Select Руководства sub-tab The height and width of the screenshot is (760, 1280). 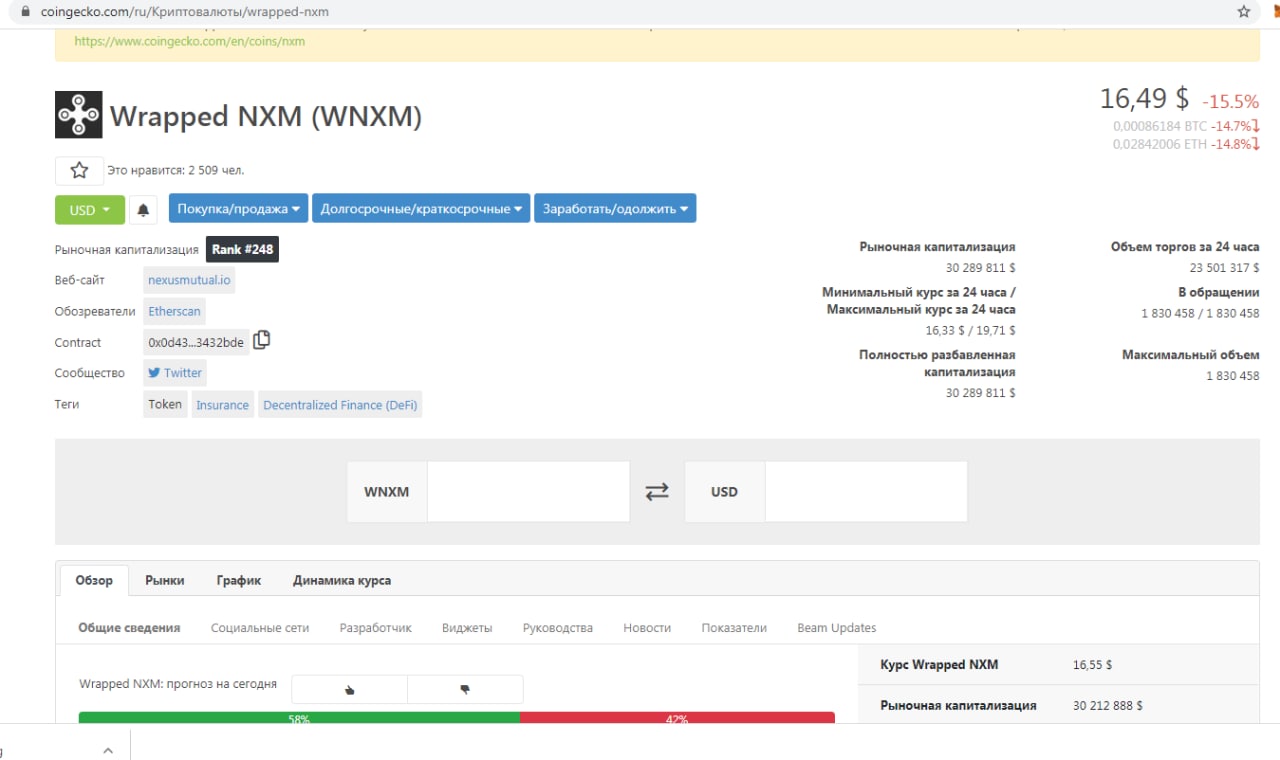[558, 628]
